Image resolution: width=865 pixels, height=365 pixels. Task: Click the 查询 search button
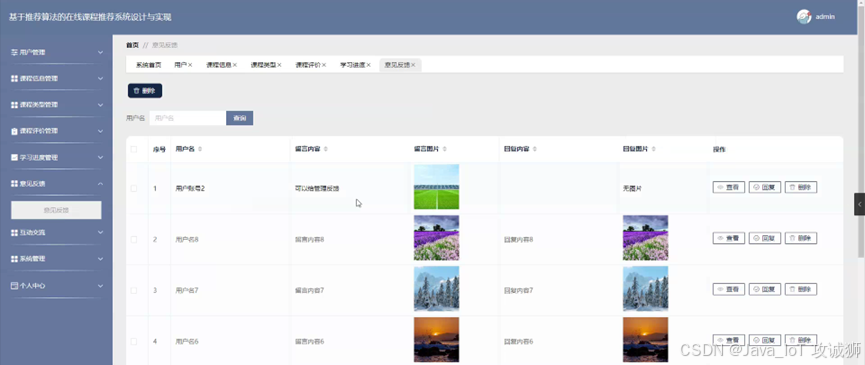239,118
